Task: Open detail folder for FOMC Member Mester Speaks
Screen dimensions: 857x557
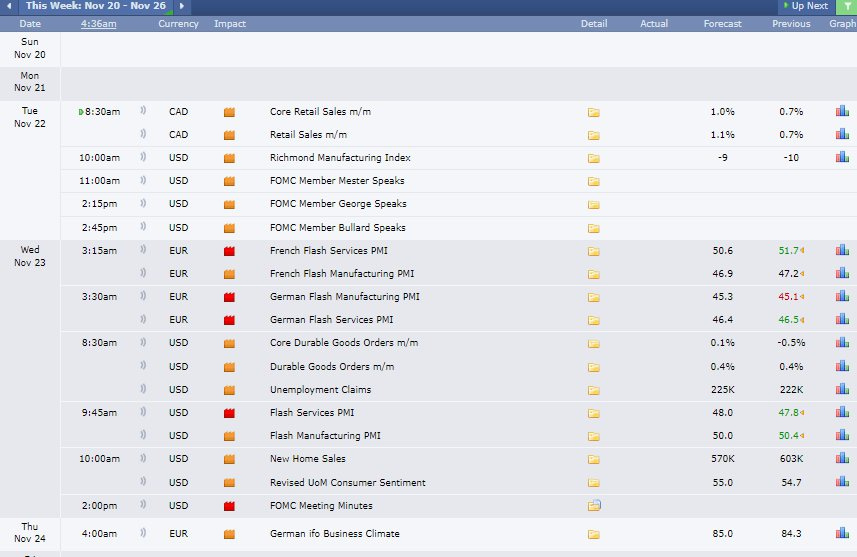Action: tap(594, 181)
